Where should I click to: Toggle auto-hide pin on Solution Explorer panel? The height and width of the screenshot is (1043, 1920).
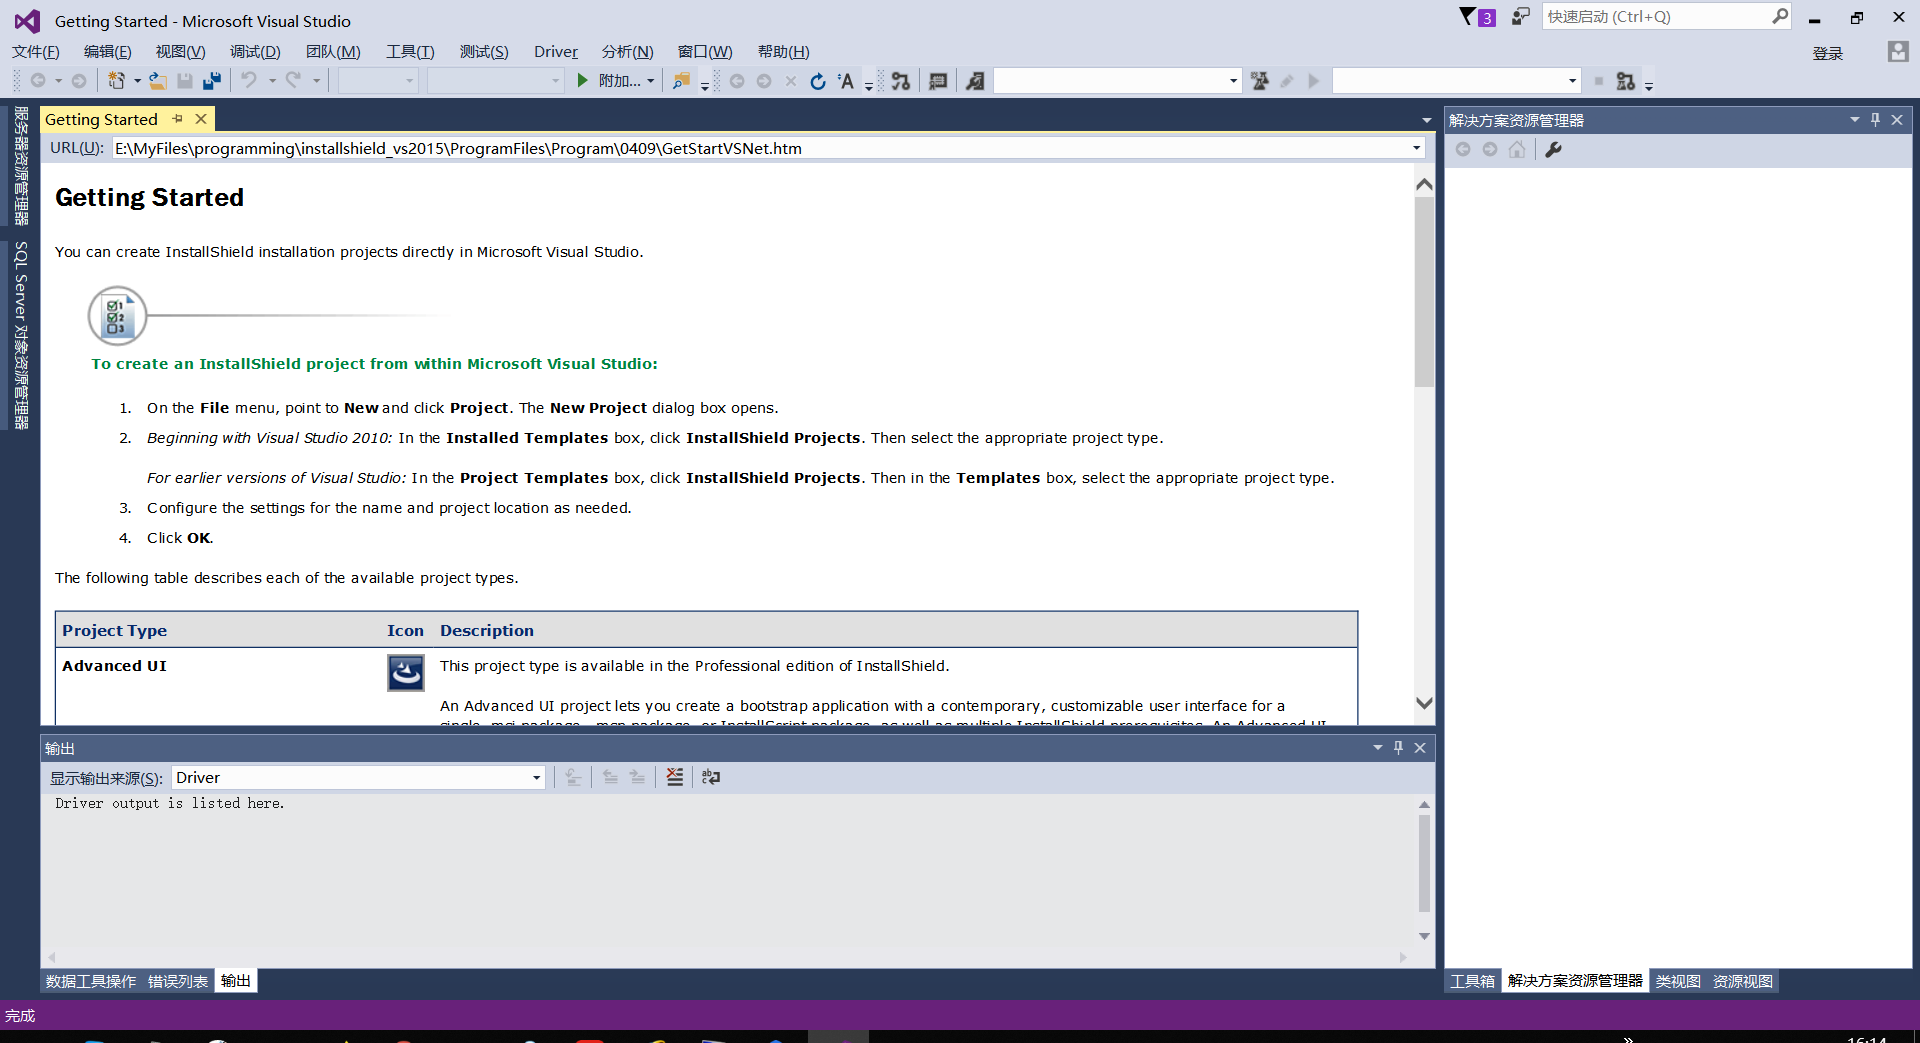tap(1876, 120)
